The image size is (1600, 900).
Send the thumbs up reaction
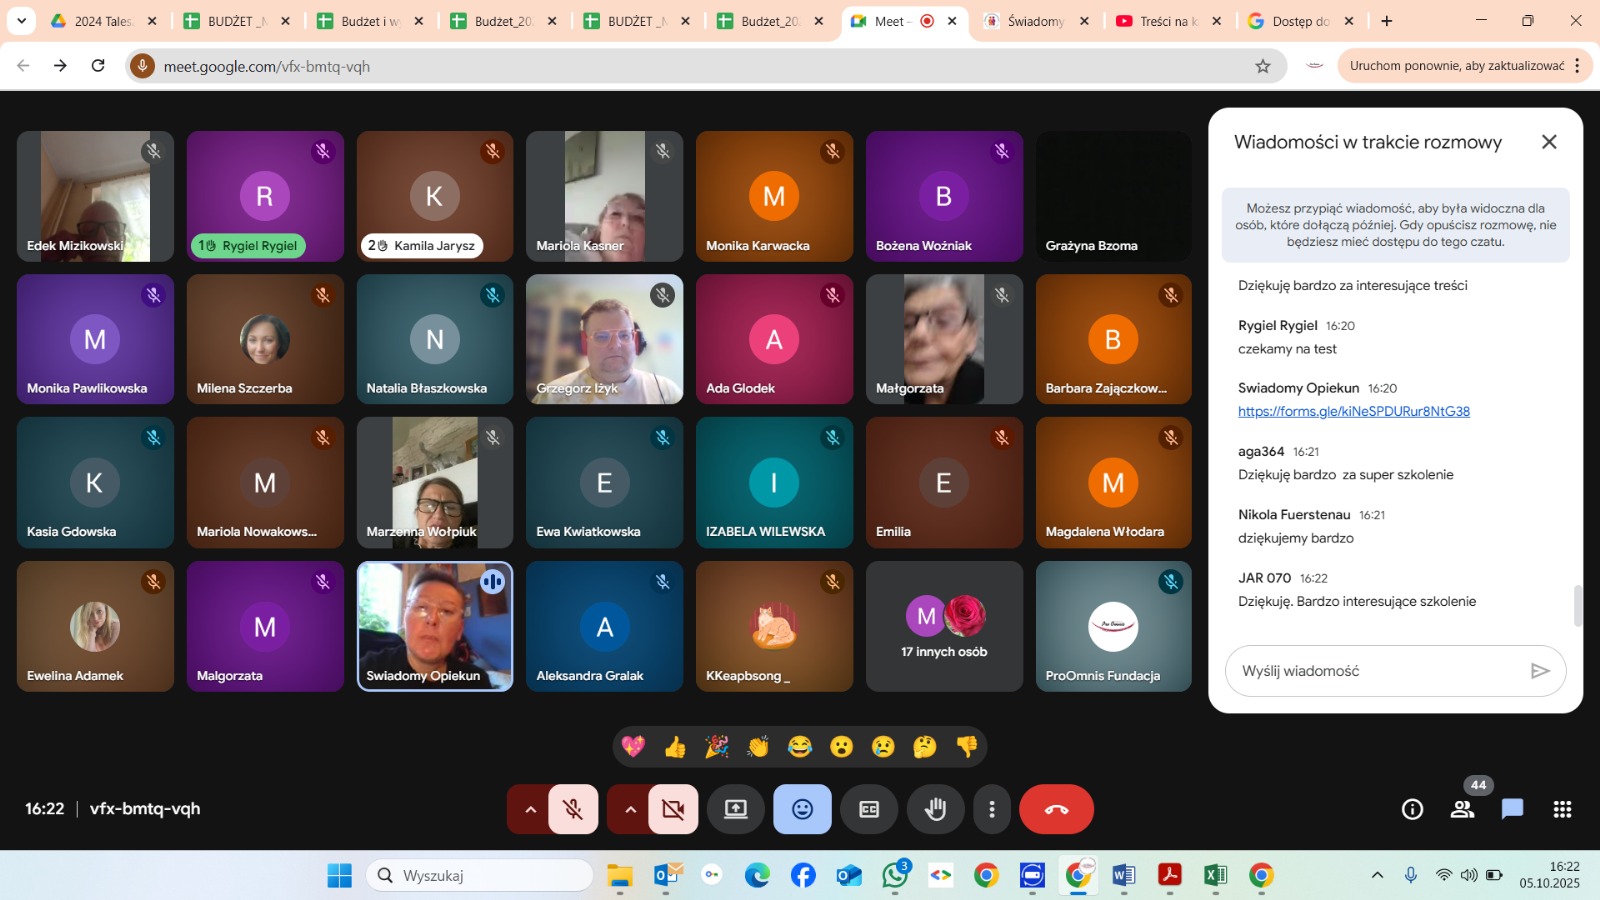coord(675,747)
